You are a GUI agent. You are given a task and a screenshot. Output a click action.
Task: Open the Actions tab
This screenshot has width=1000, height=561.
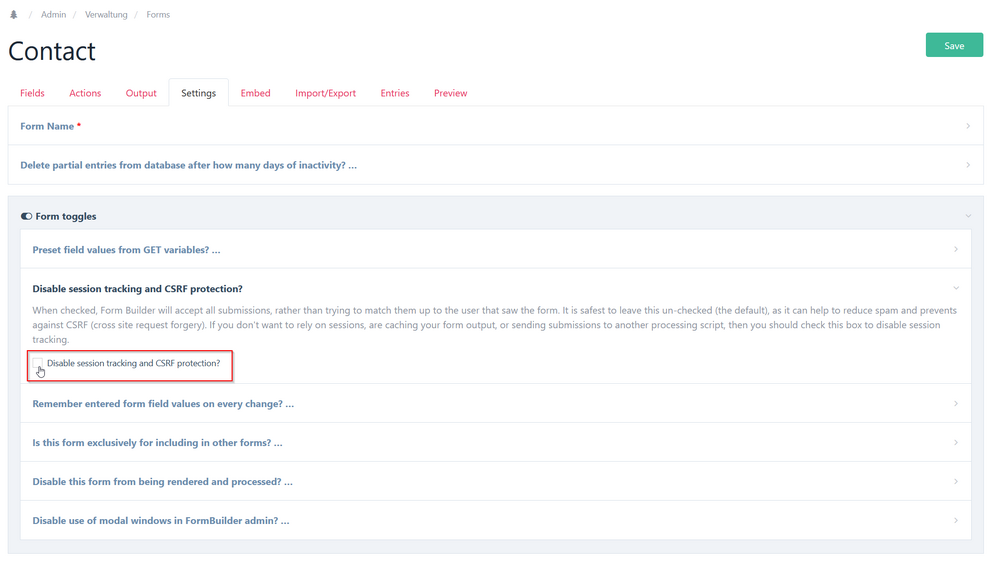(x=85, y=93)
